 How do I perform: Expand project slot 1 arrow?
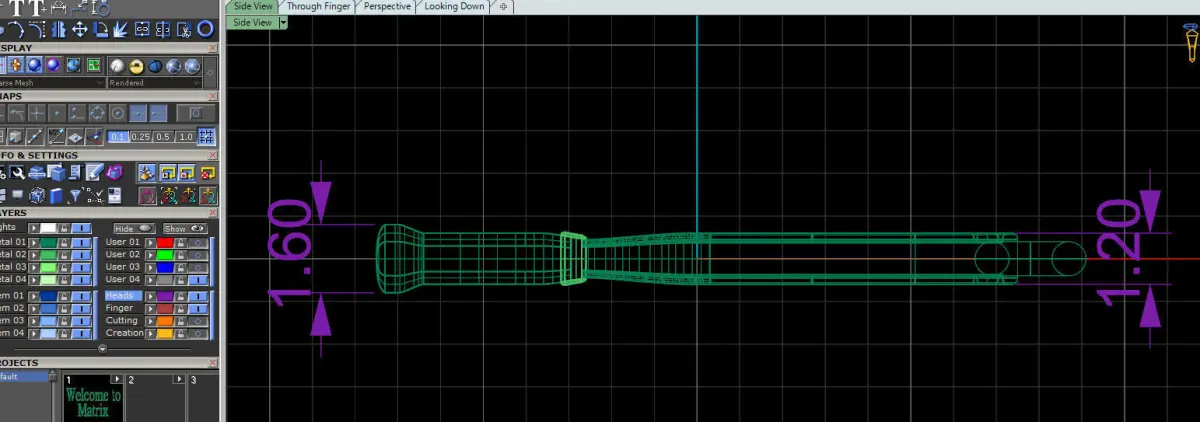(x=117, y=379)
